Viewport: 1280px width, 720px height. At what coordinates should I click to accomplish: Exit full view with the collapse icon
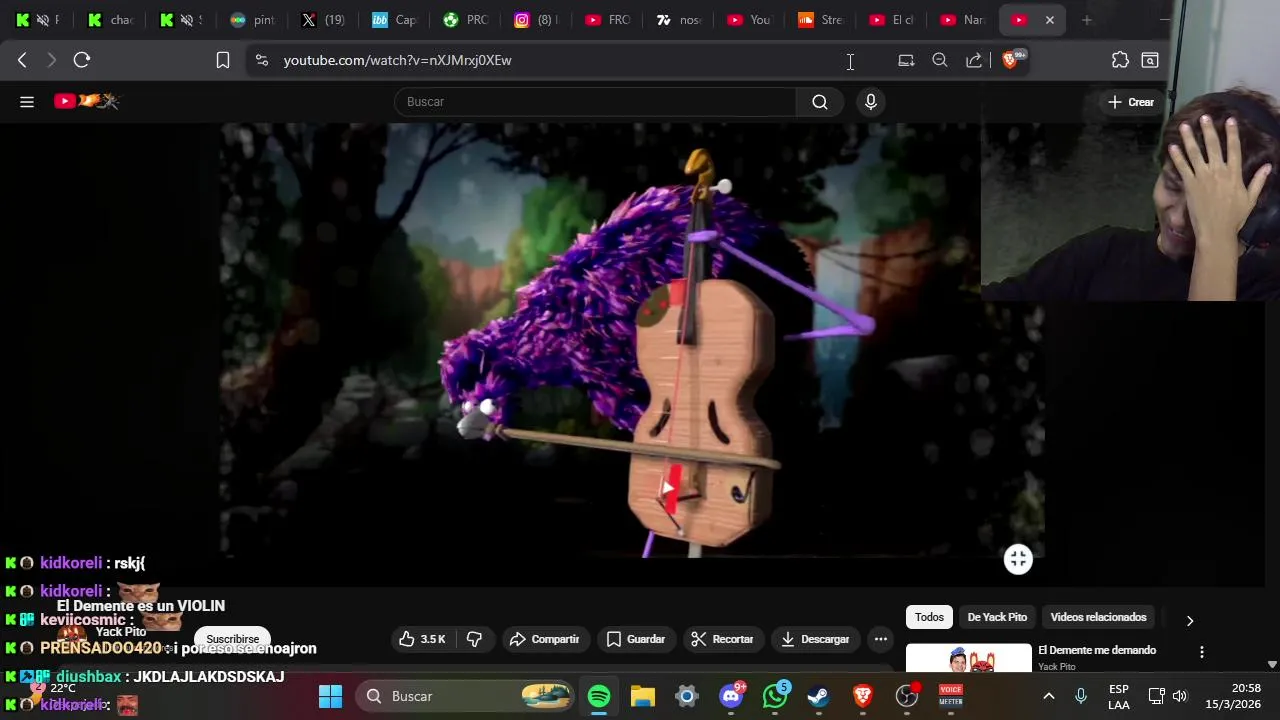tap(1018, 559)
